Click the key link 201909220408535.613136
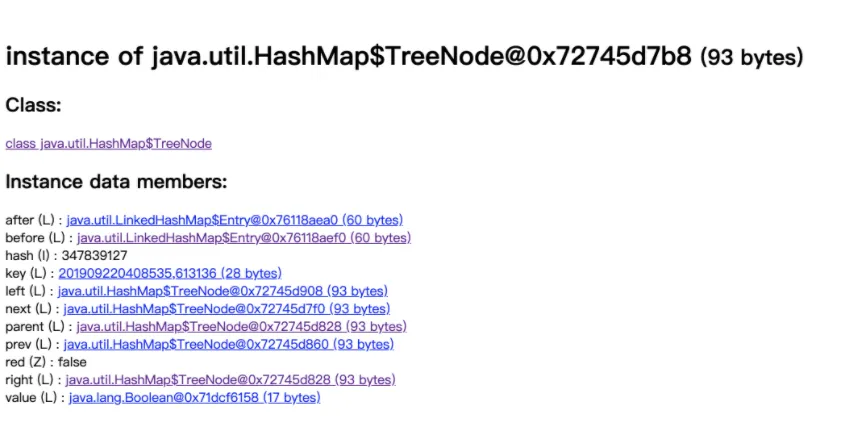Image resolution: width=842 pixels, height=421 pixels. pos(170,273)
